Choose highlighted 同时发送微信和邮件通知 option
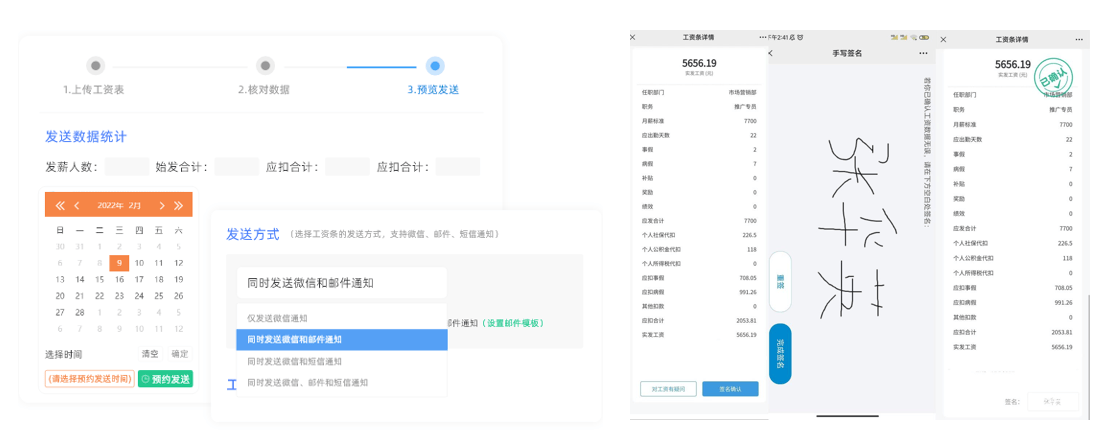The width and height of the screenshot is (1110, 445). tap(341, 340)
